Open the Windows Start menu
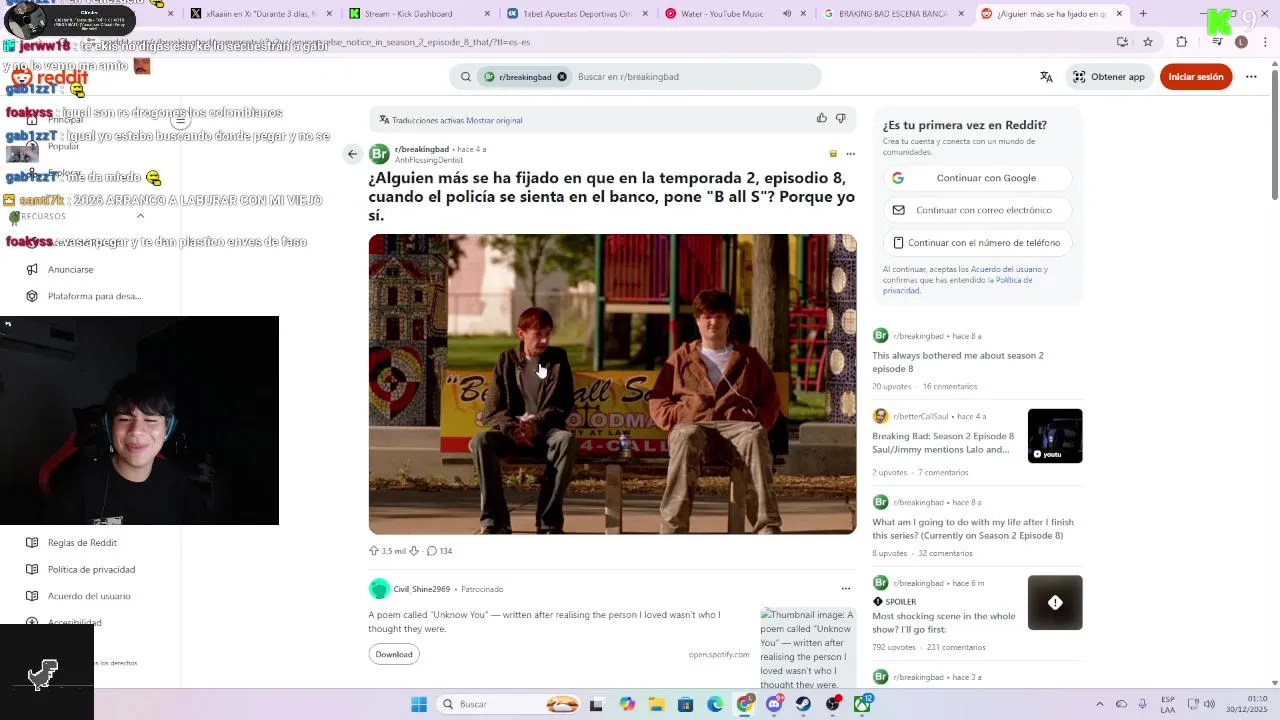Viewport: 1280px width, 720px height. [x=419, y=704]
